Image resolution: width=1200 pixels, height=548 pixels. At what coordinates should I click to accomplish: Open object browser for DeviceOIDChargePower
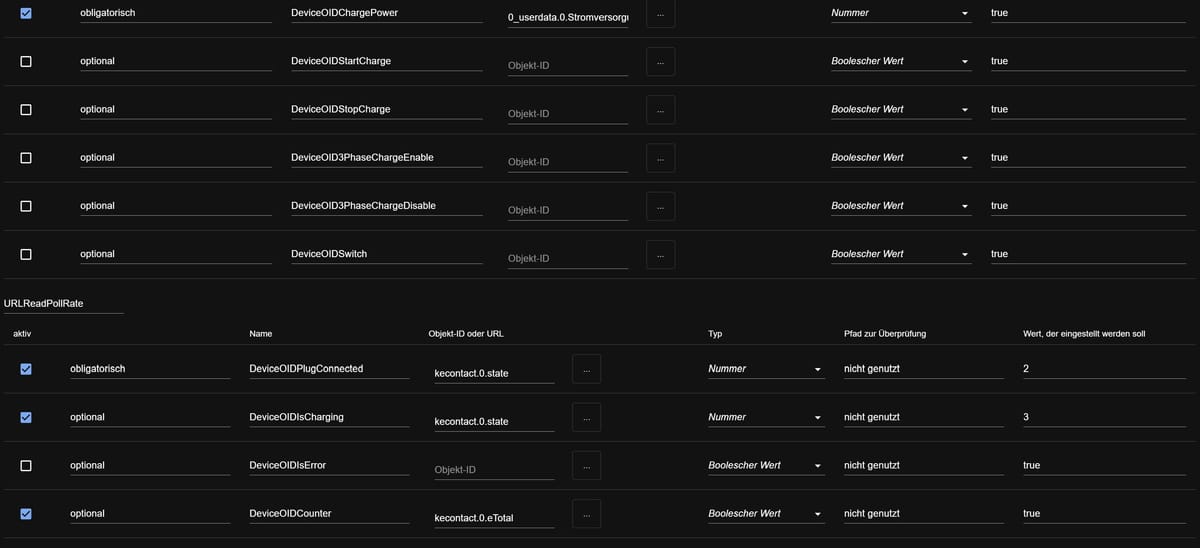pyautogui.click(x=660, y=13)
